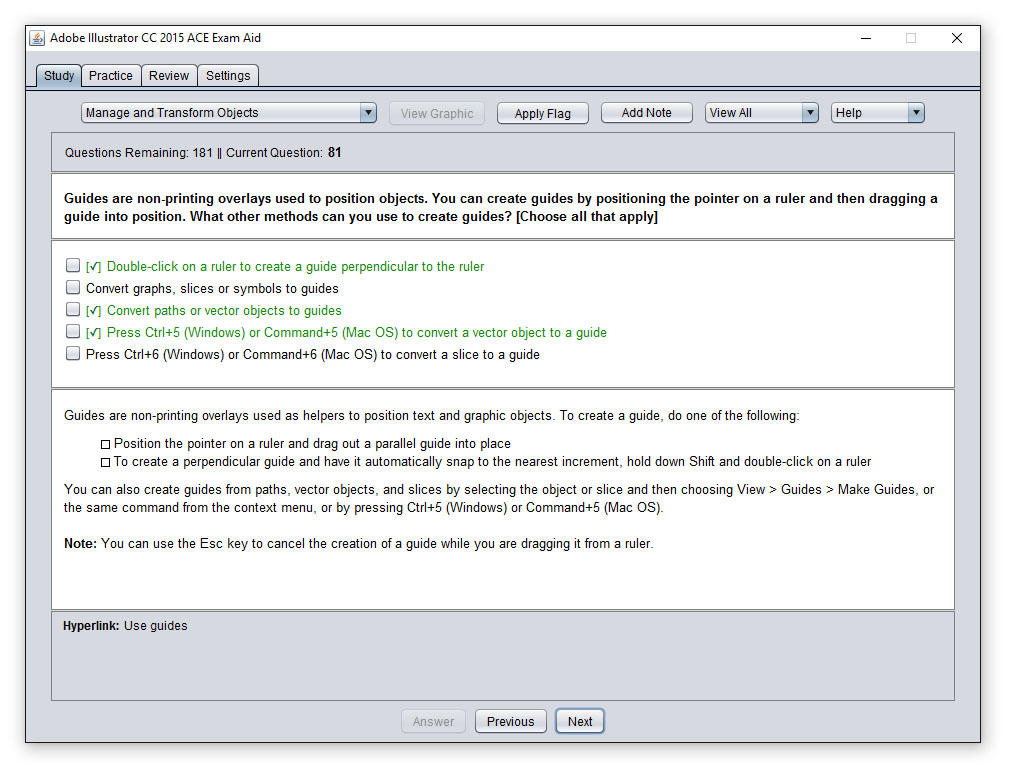Check 'Convert graphs, slices or symbols' checkbox

(73, 288)
